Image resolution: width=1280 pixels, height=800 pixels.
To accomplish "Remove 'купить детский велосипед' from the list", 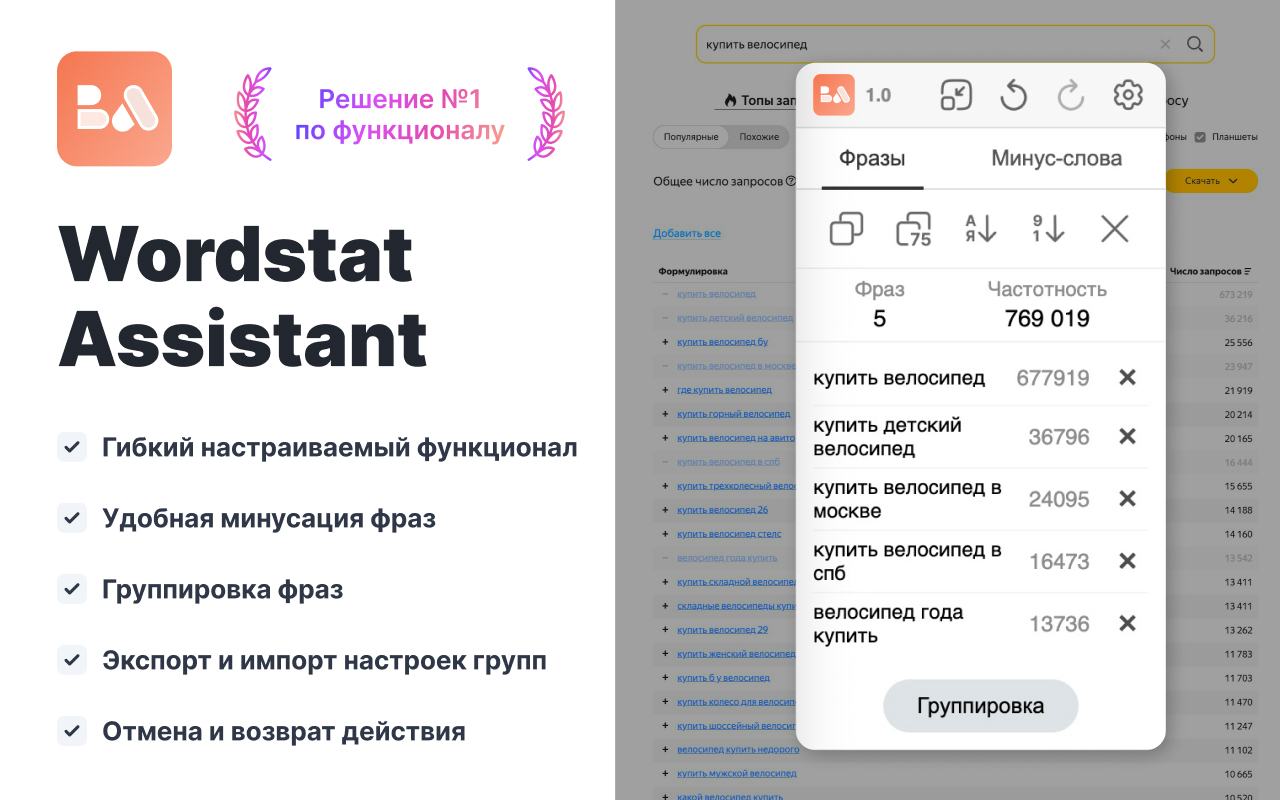I will (1127, 436).
